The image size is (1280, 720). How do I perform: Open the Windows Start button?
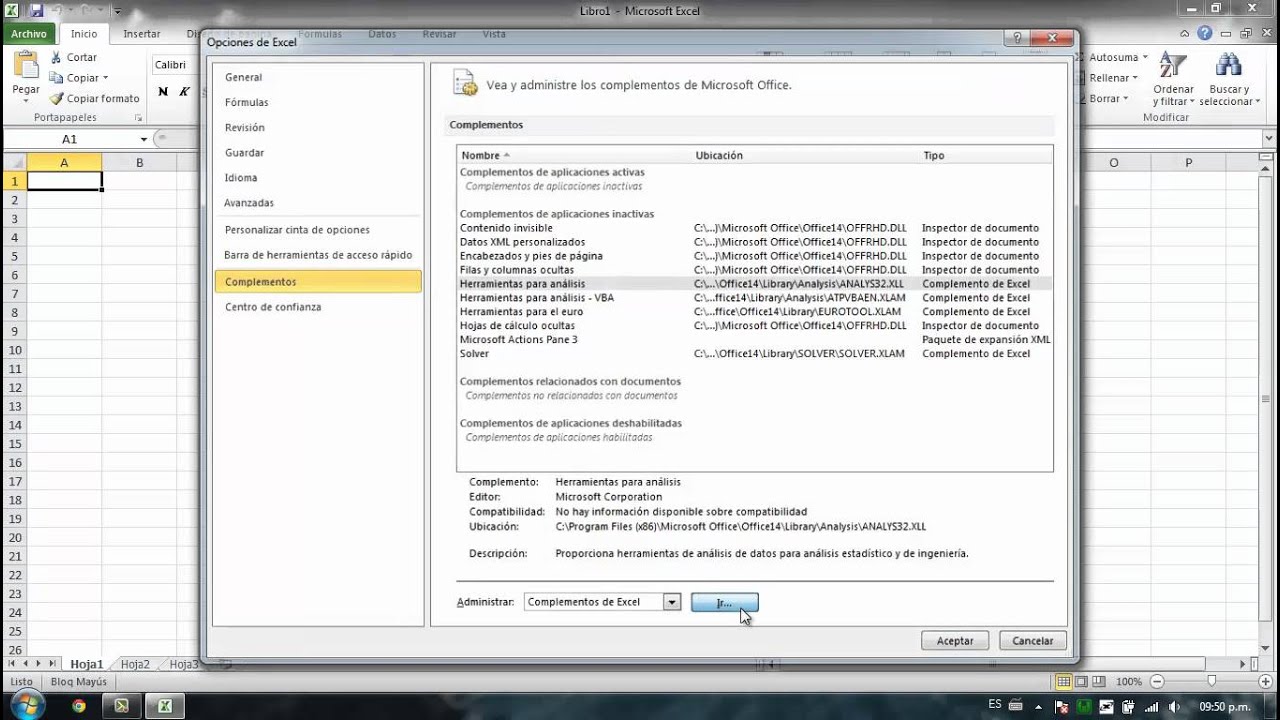(x=27, y=705)
